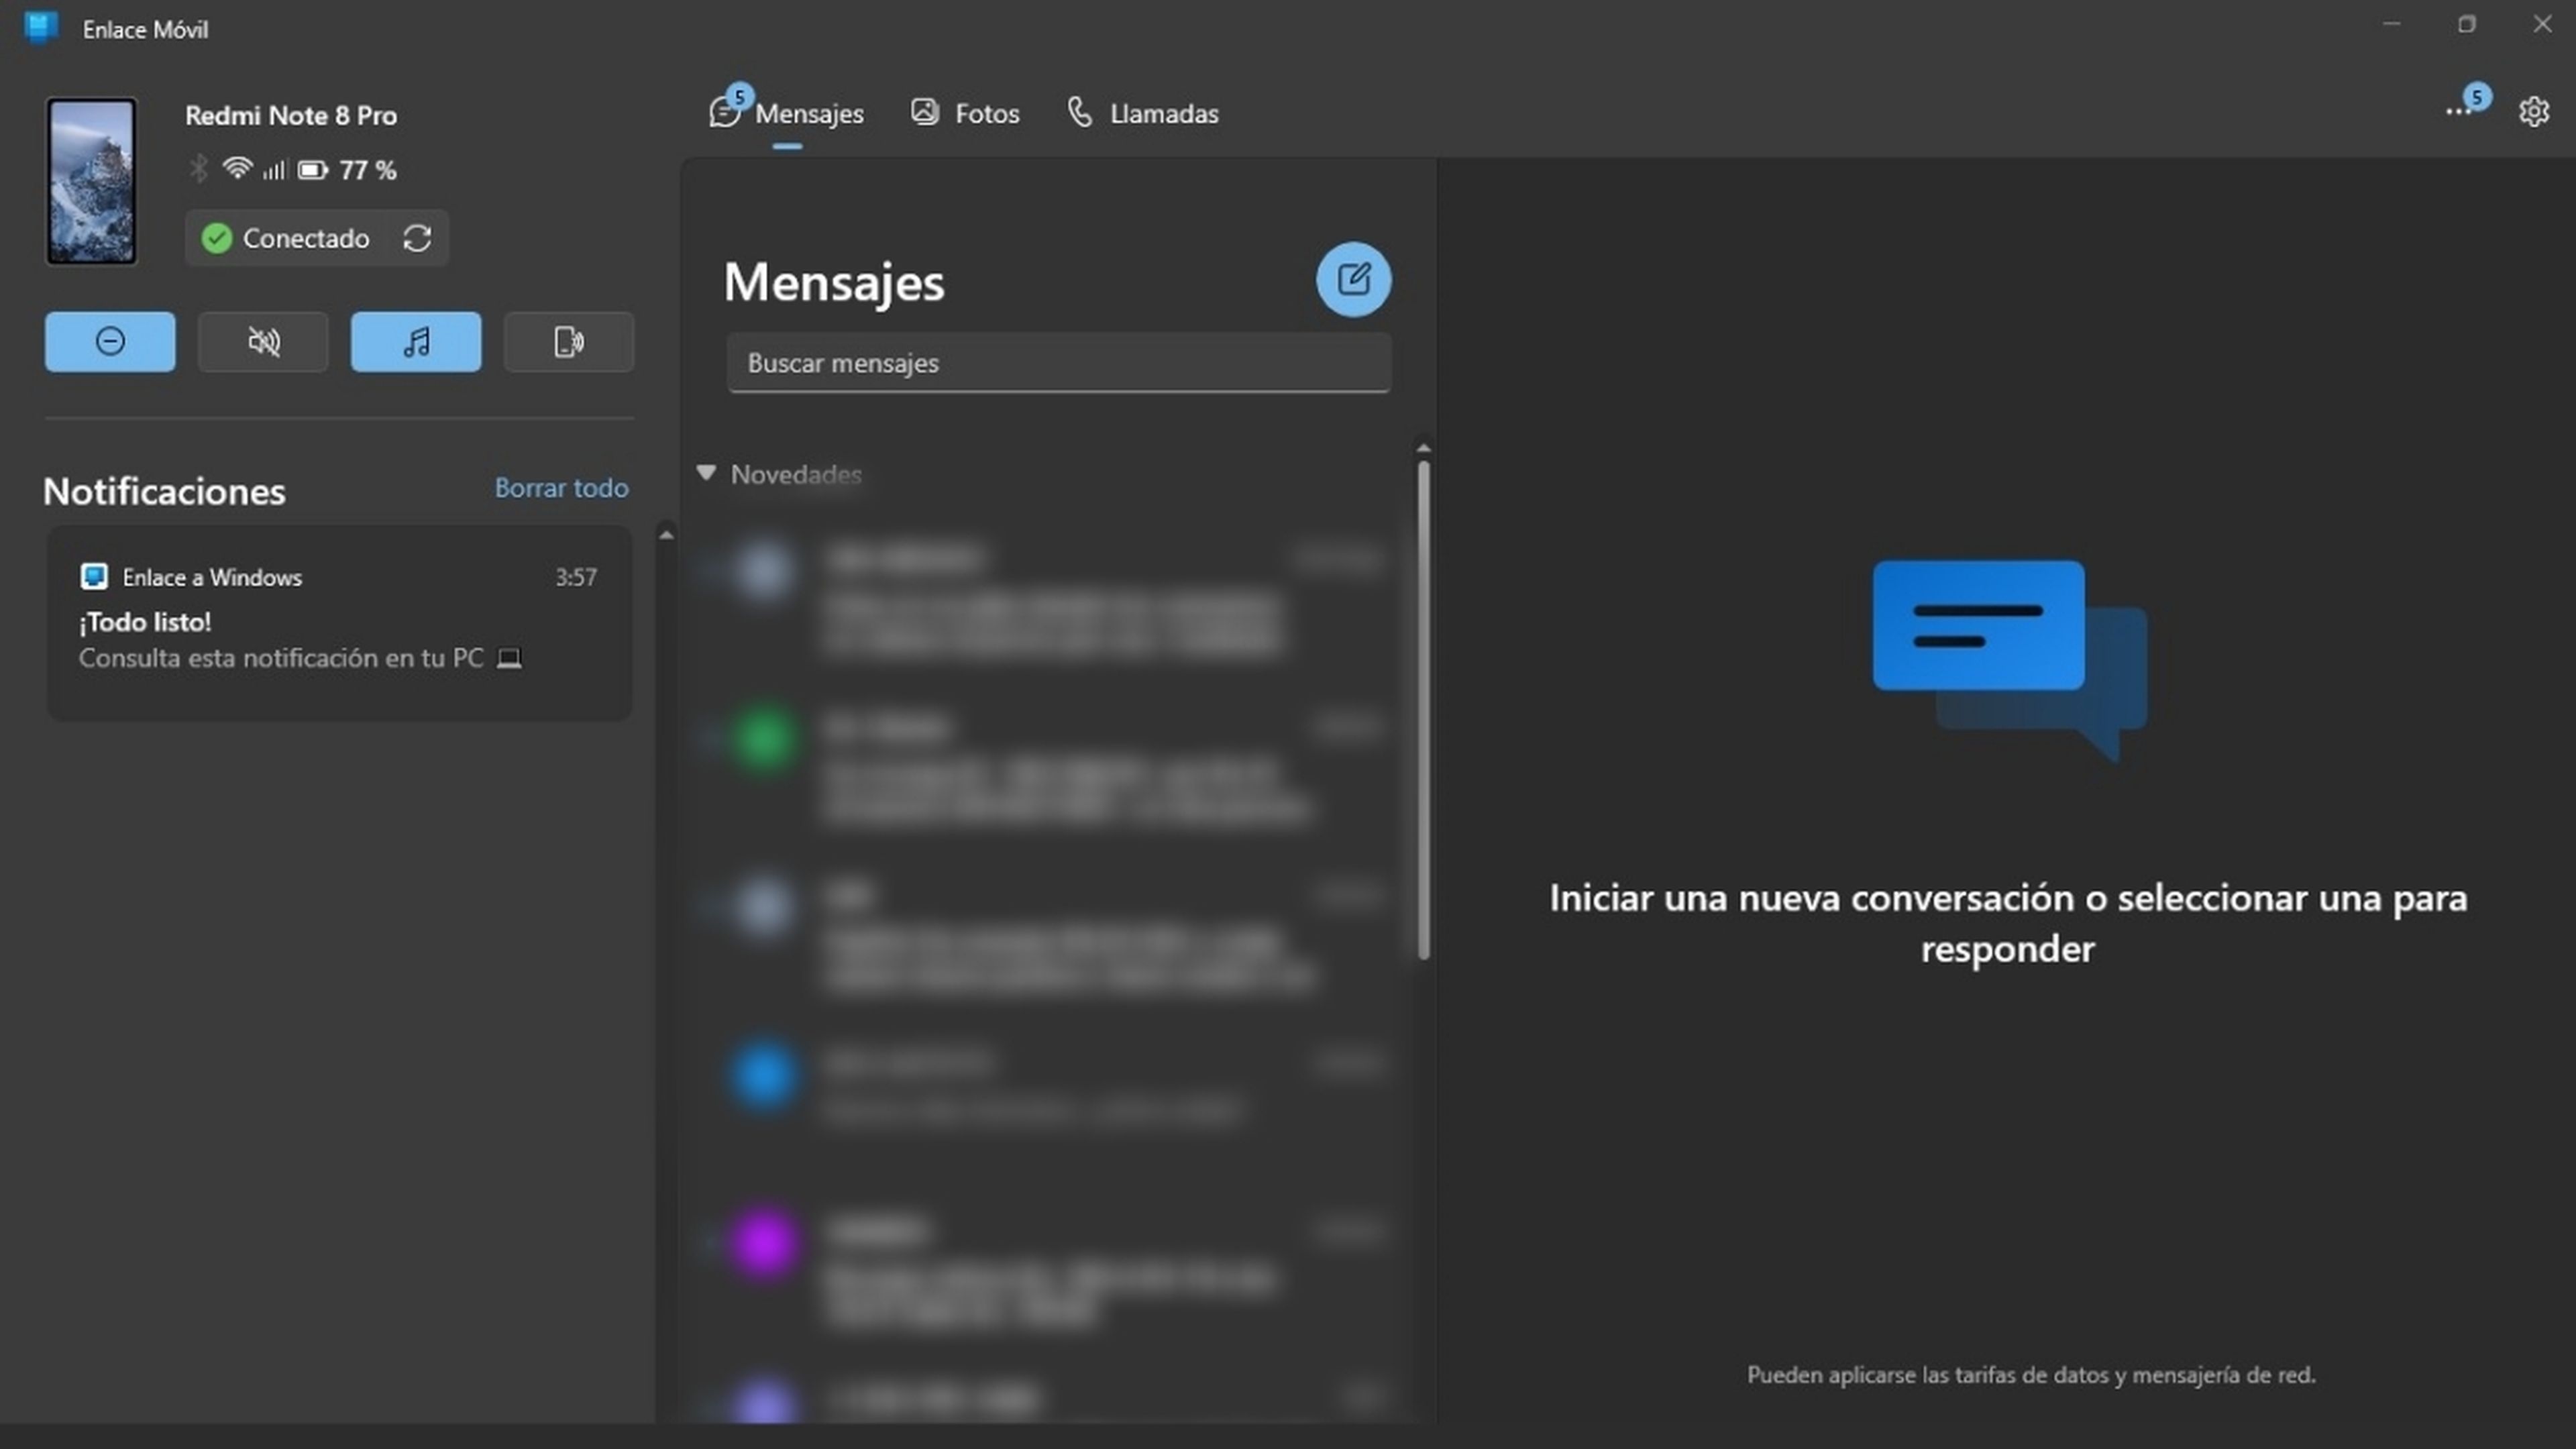Maximize the Enlace Móvil window
Viewport: 2576px width, 1449px height.
[2467, 24]
